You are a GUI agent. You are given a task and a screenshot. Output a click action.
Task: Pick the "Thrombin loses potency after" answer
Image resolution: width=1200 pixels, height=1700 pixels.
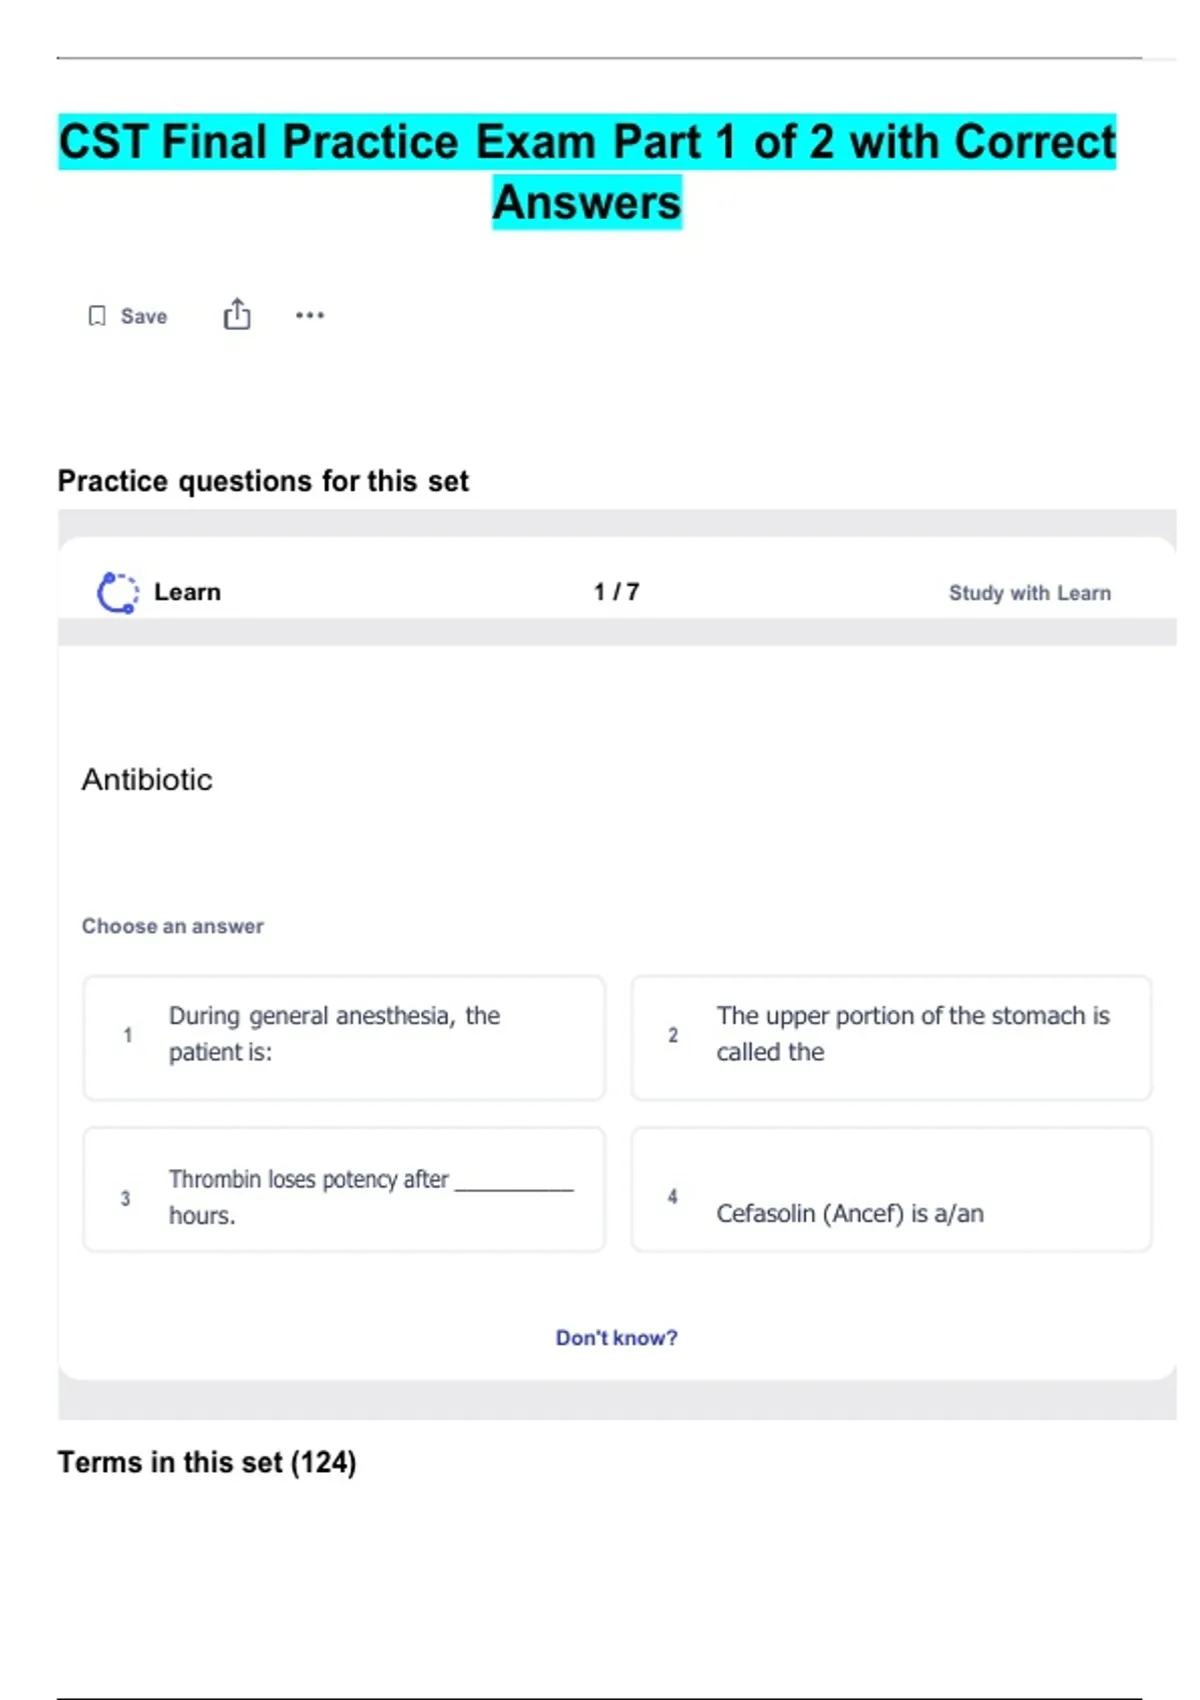click(344, 1189)
